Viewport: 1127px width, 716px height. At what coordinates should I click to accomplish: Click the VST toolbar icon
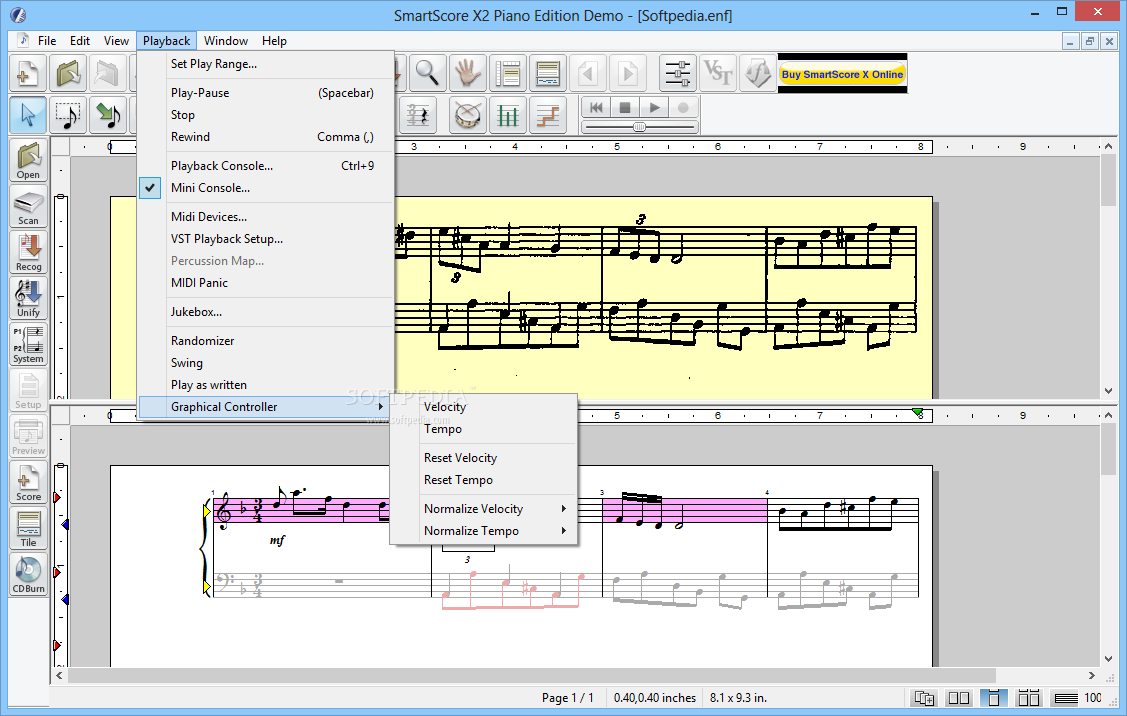[x=717, y=73]
